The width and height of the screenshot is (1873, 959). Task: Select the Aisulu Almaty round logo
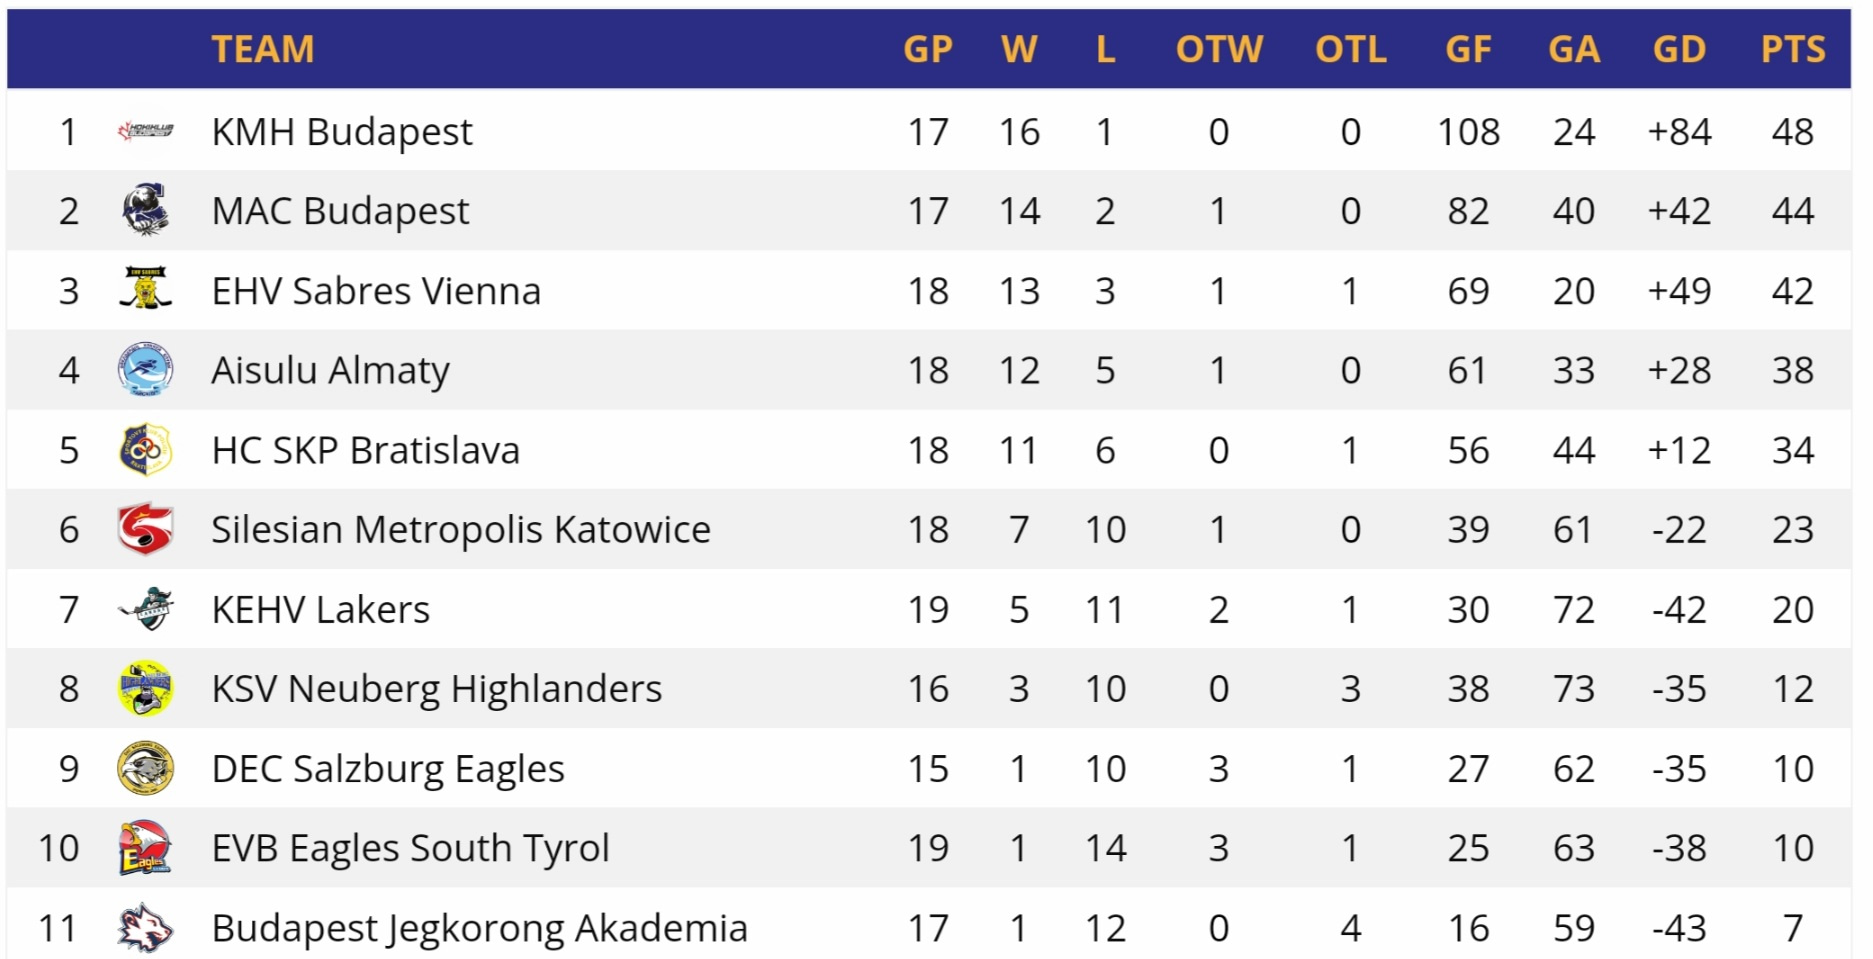coord(145,369)
